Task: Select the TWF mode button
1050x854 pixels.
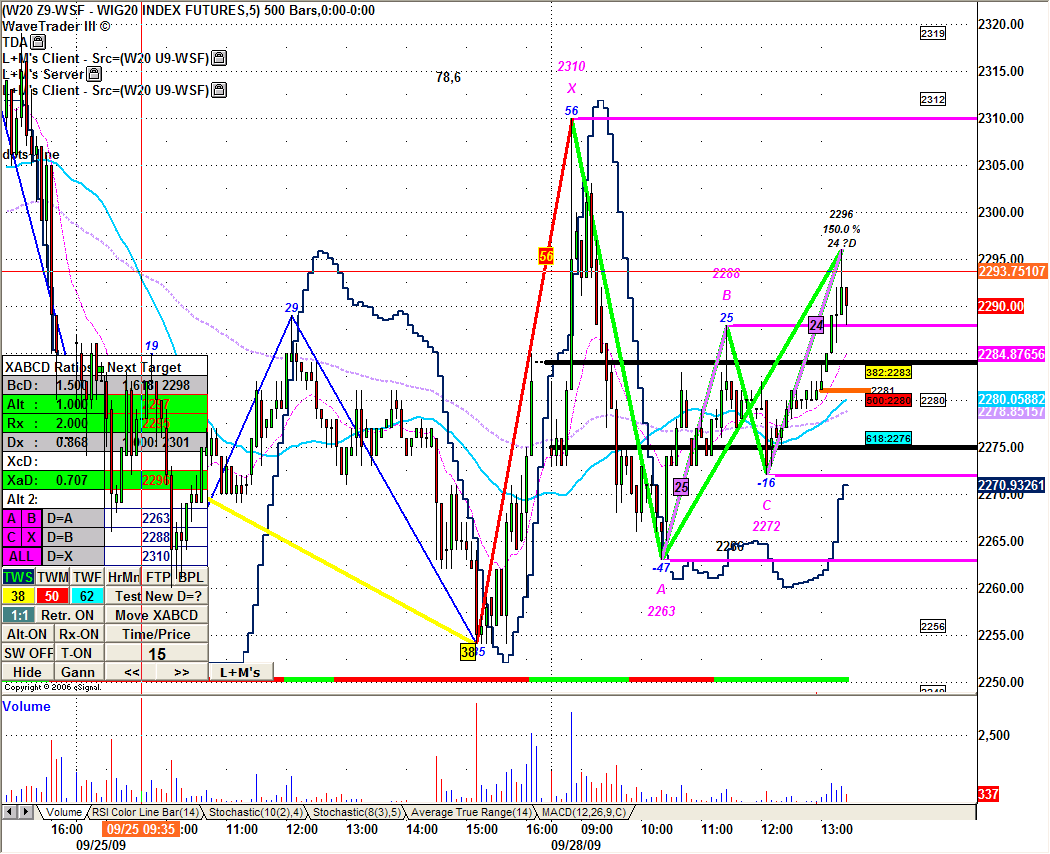Action: (x=87, y=577)
